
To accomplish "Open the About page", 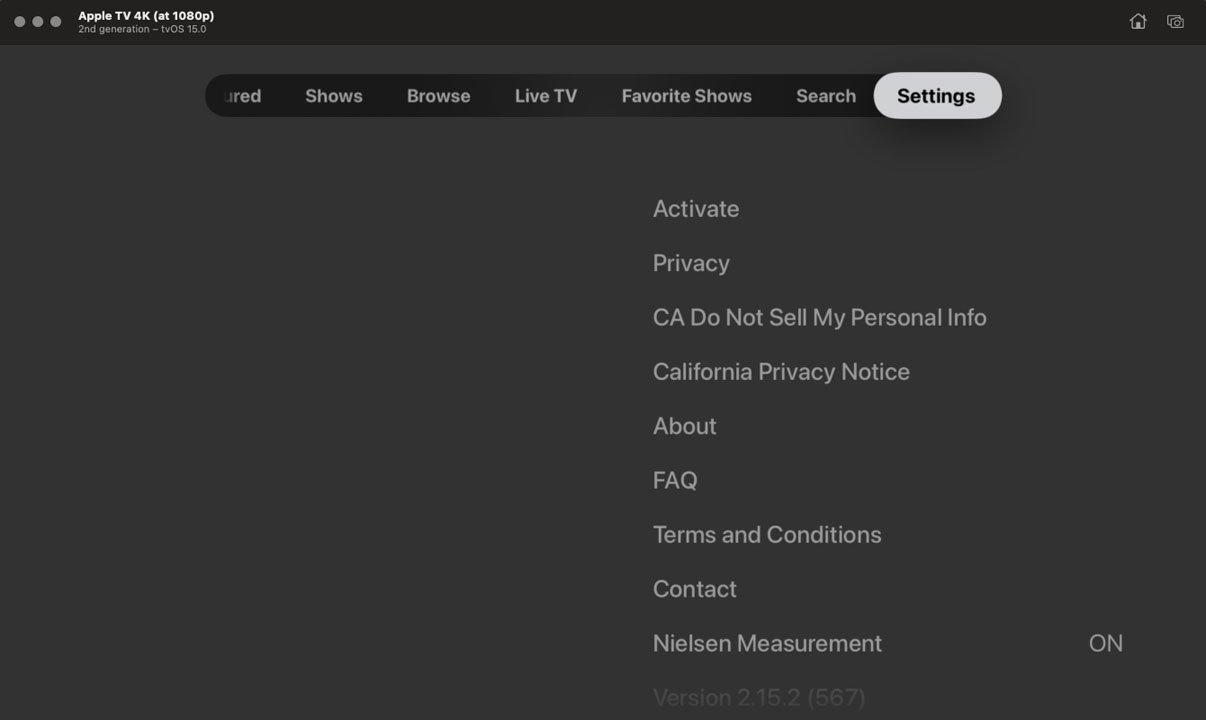I will (x=684, y=426).
